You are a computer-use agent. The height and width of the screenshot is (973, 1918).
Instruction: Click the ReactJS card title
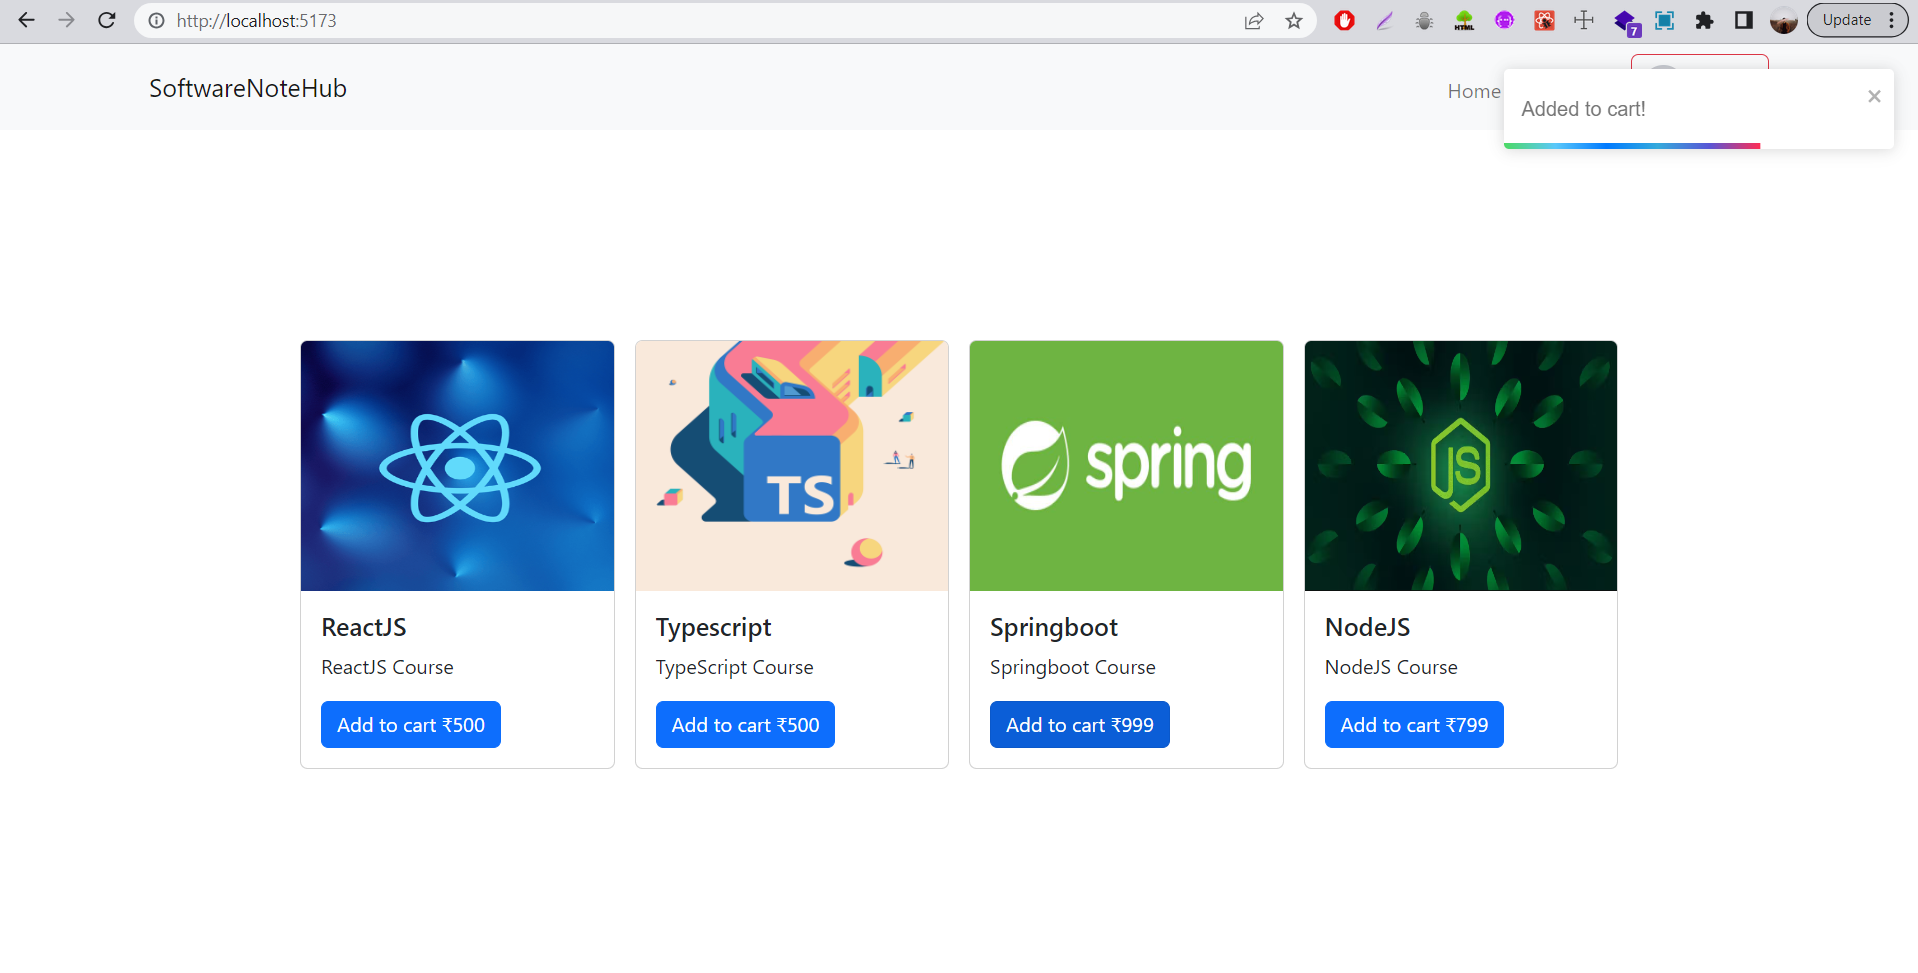[x=364, y=627]
